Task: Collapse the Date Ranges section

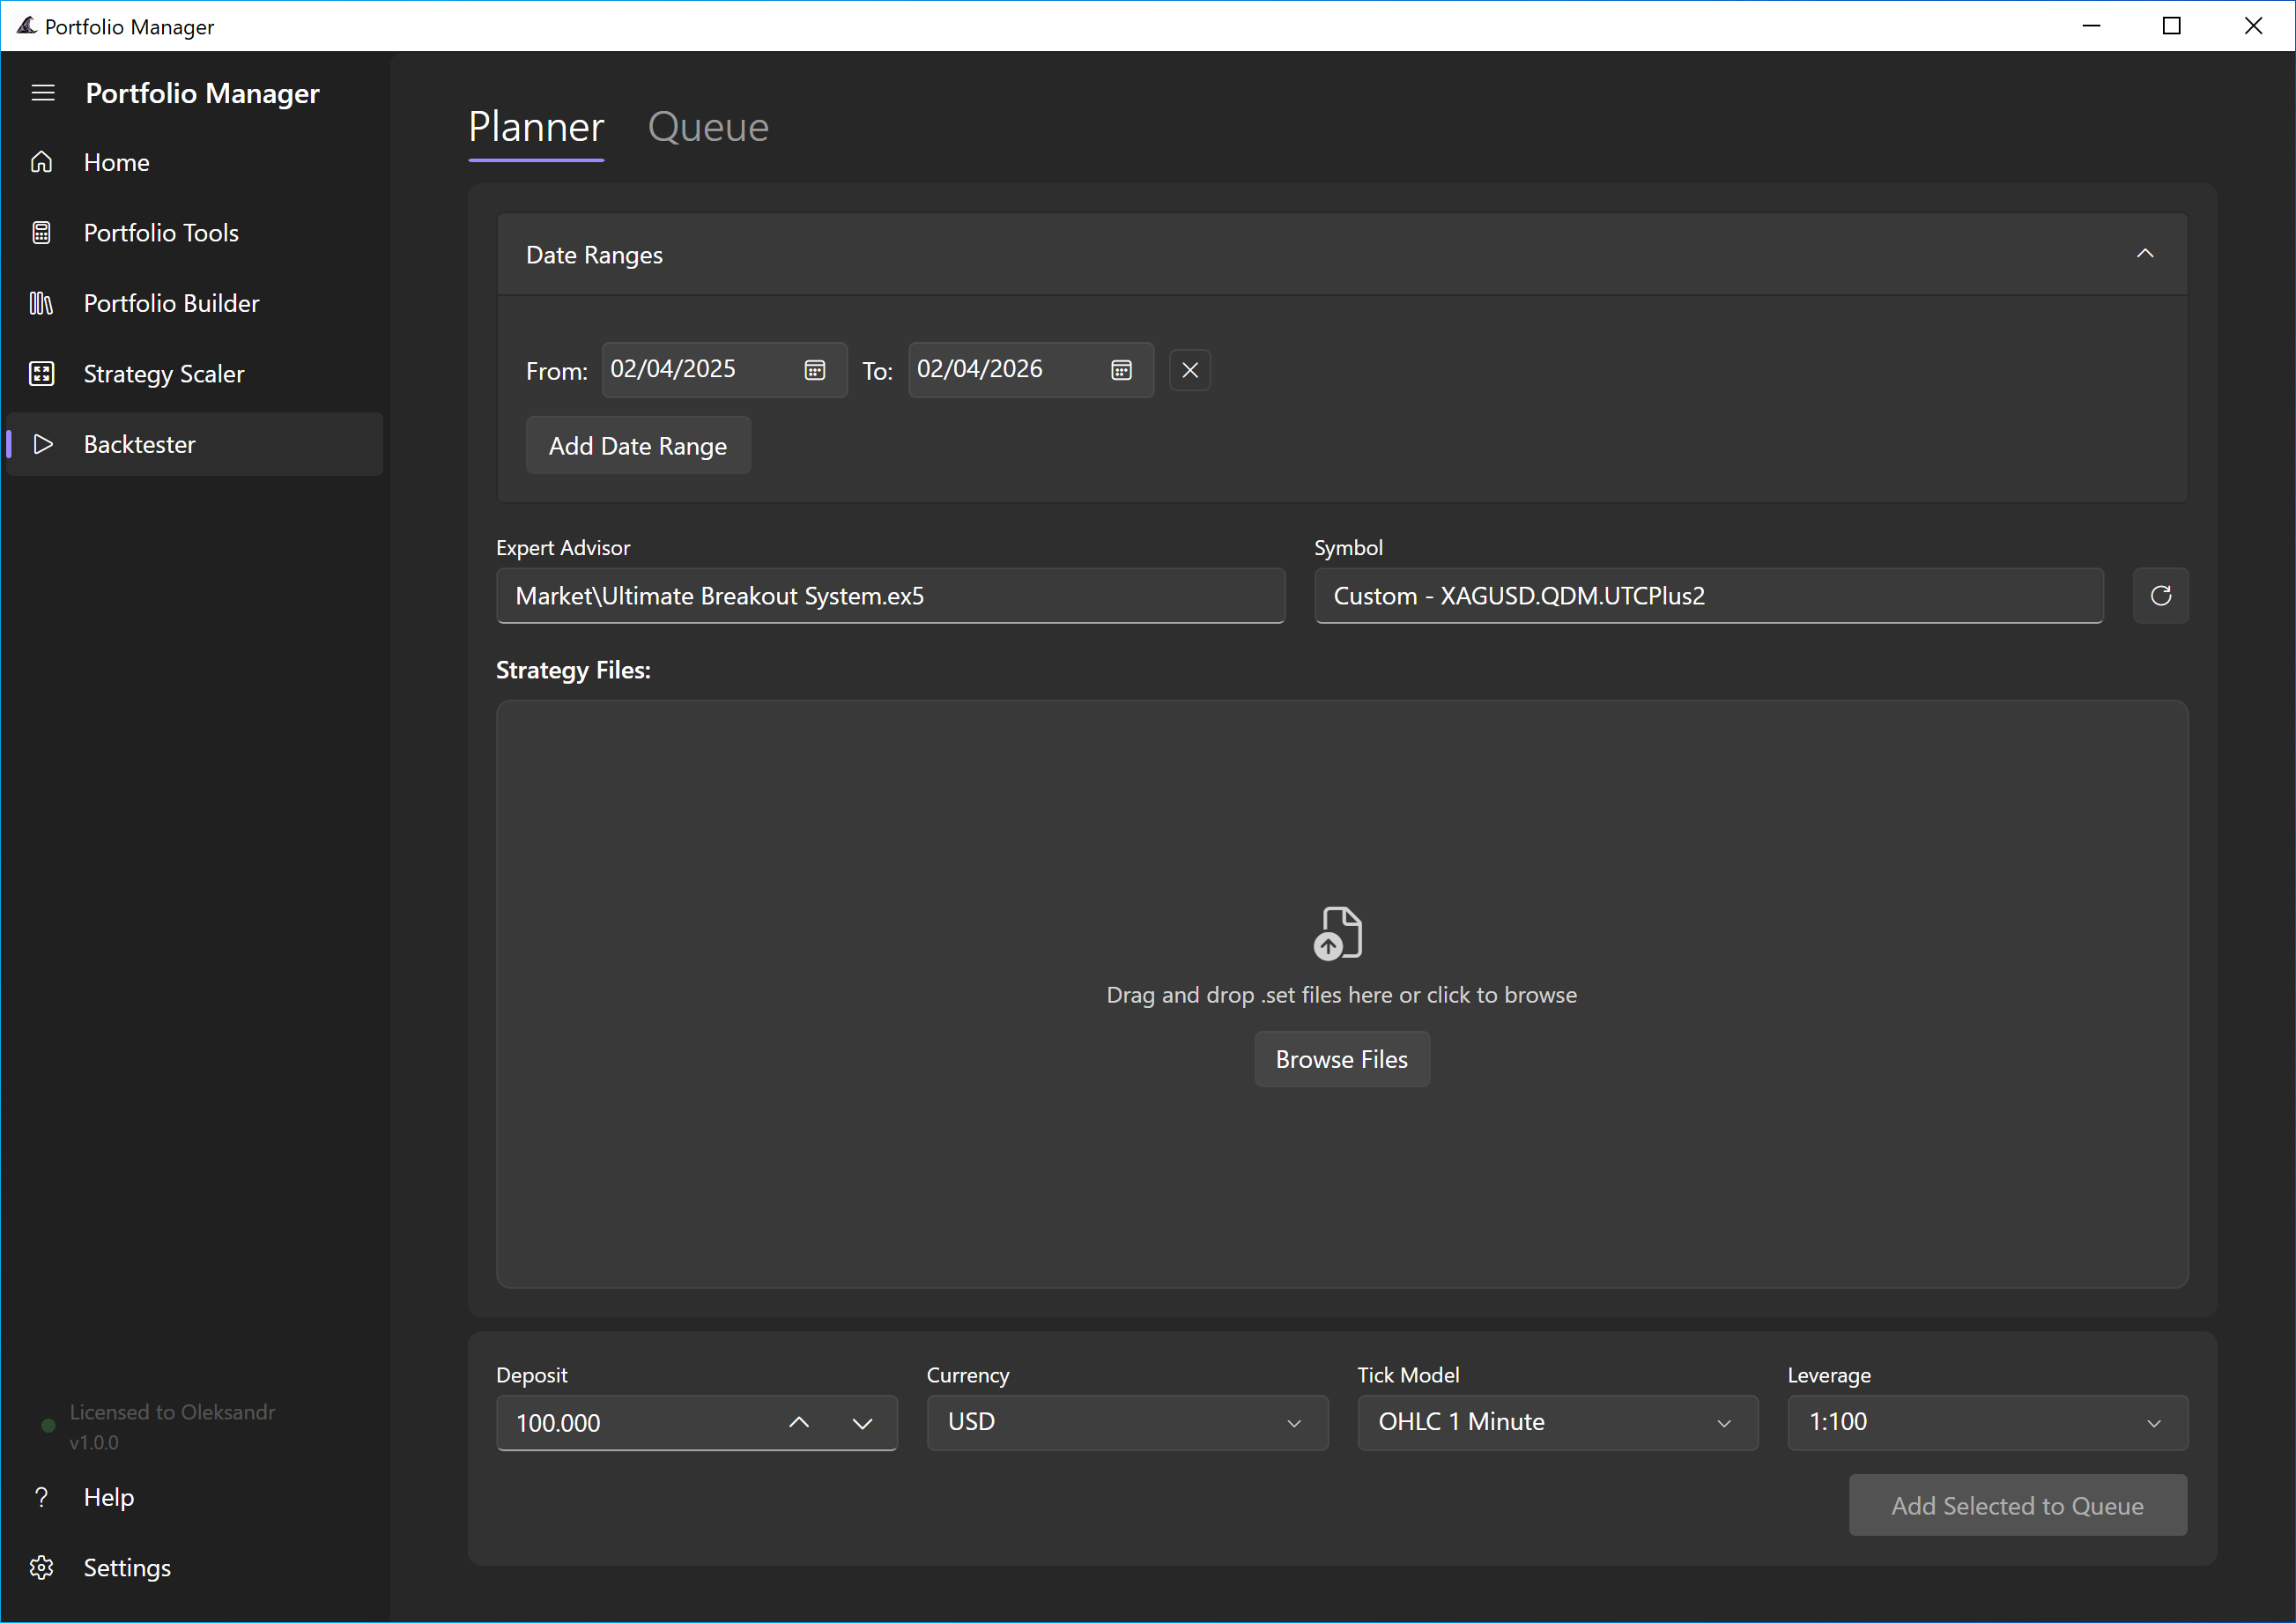Action: (x=2145, y=254)
